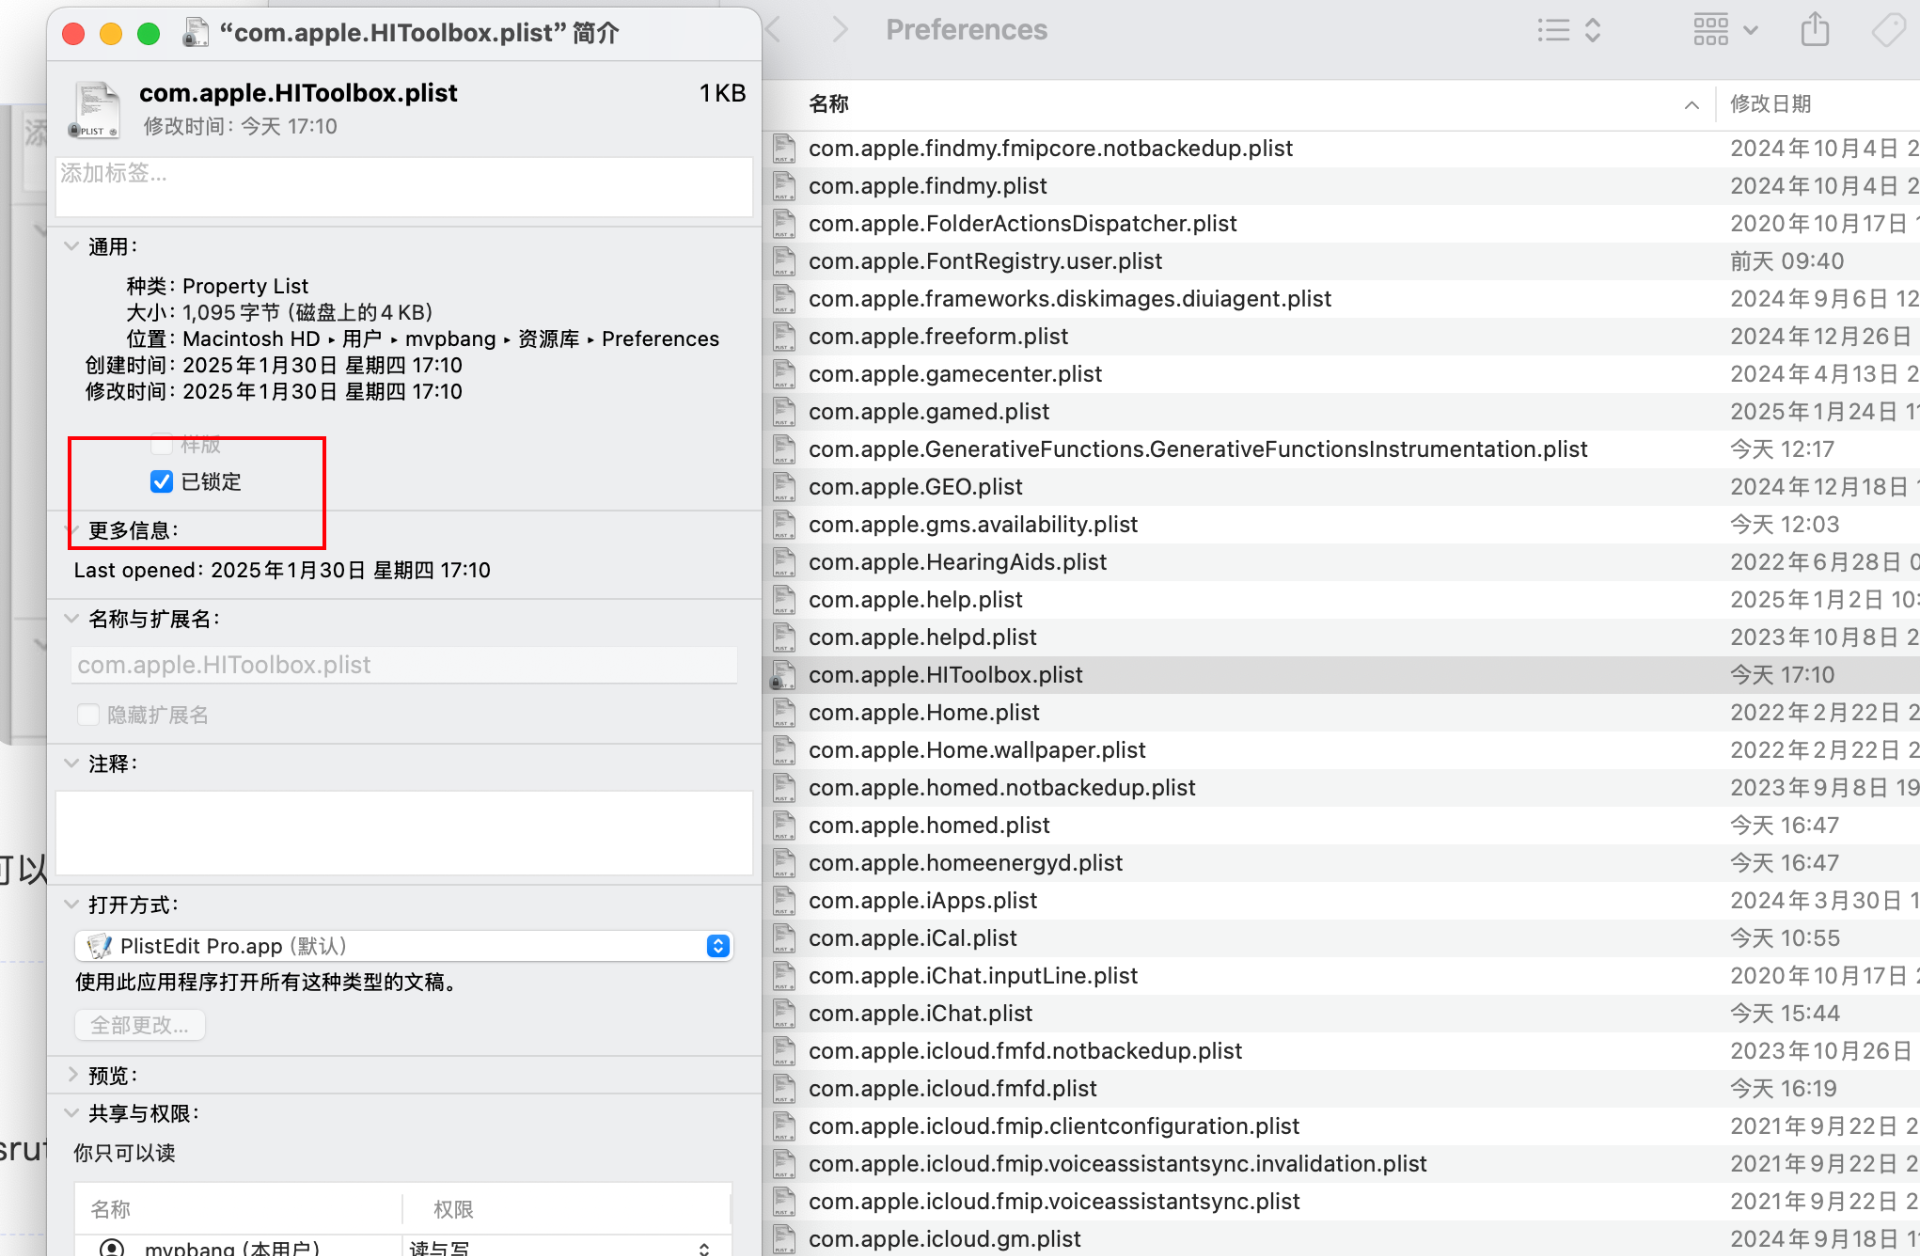This screenshot has height=1256, width=1920.
Task: Click the forward navigation arrow
Action: [x=839, y=30]
